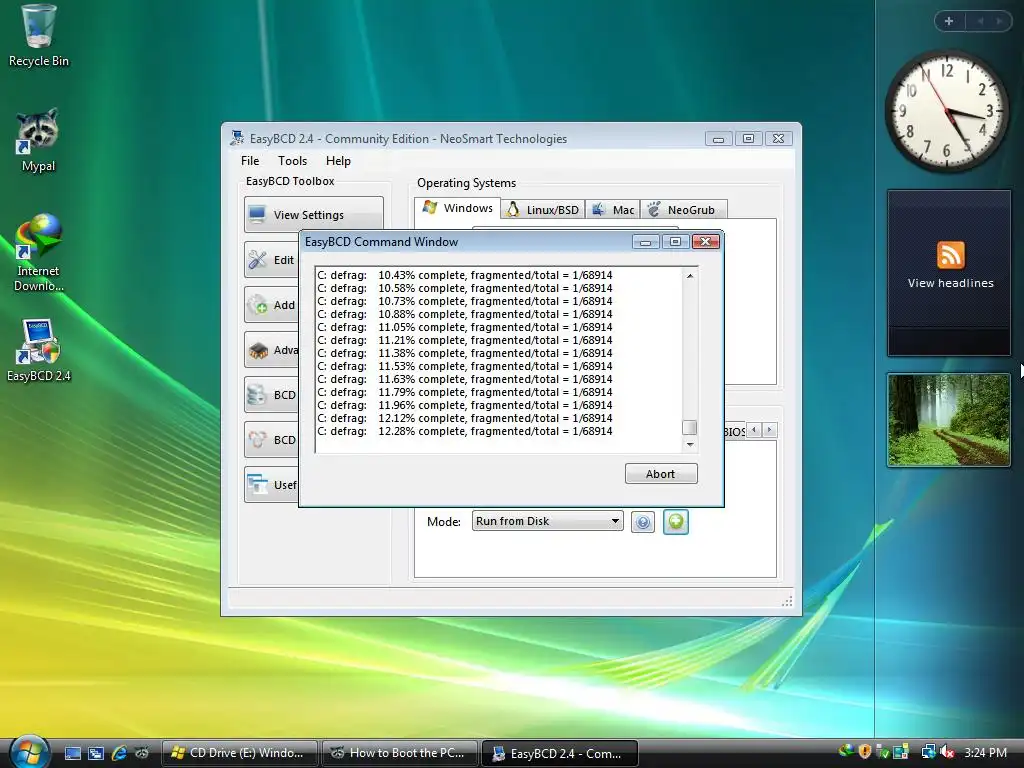Screen dimensions: 1024x768
Task: Switch to the Linux/BSD tab
Action: coord(543,210)
